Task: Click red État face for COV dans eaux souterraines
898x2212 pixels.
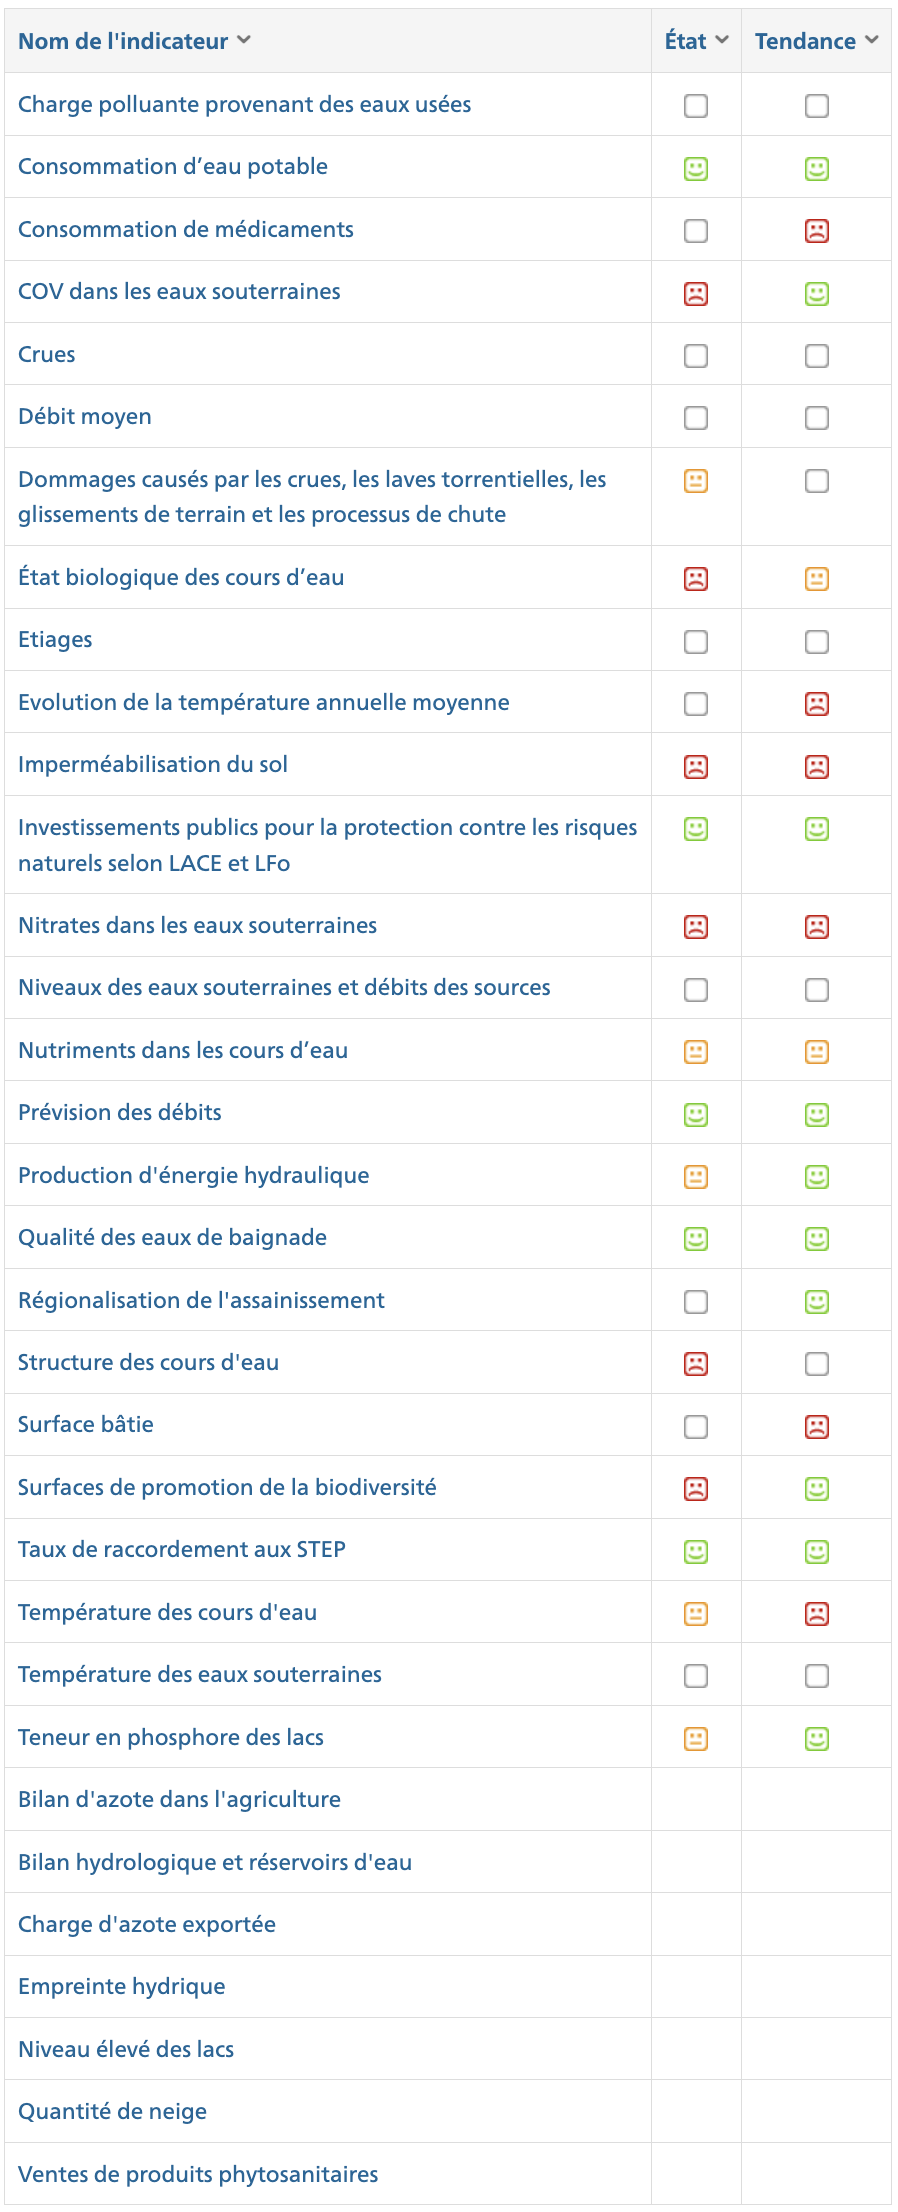Action: pyautogui.click(x=696, y=294)
